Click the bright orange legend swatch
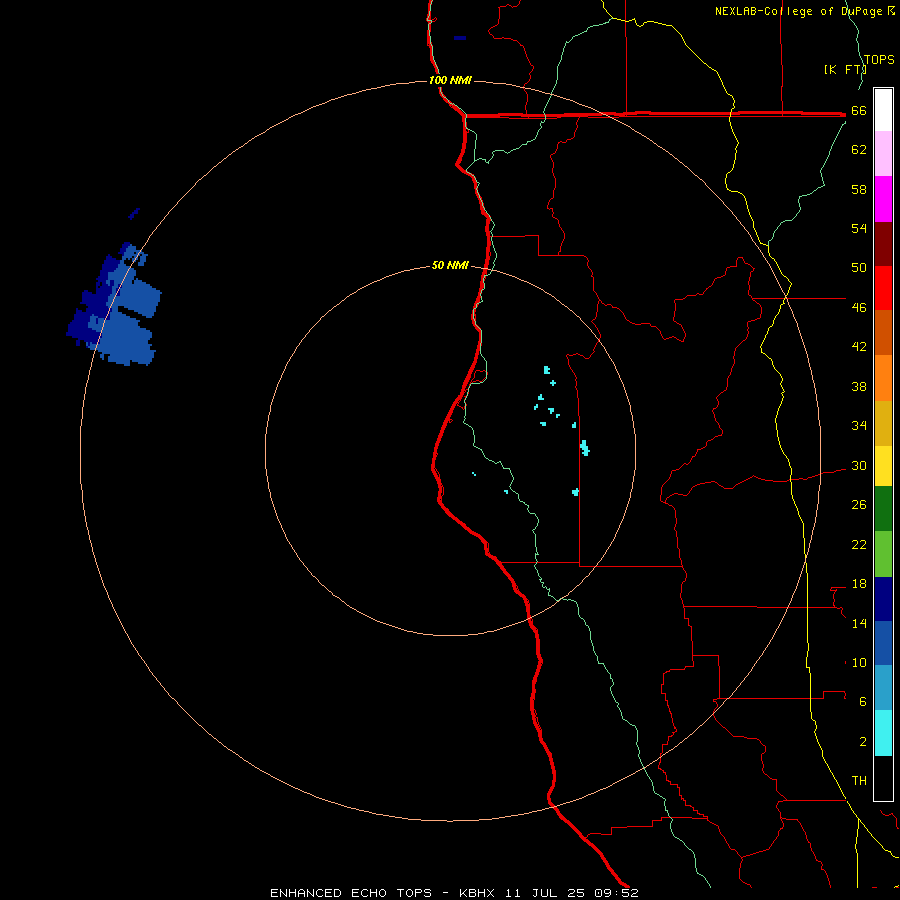Image resolution: width=900 pixels, height=900 pixels. tap(883, 378)
